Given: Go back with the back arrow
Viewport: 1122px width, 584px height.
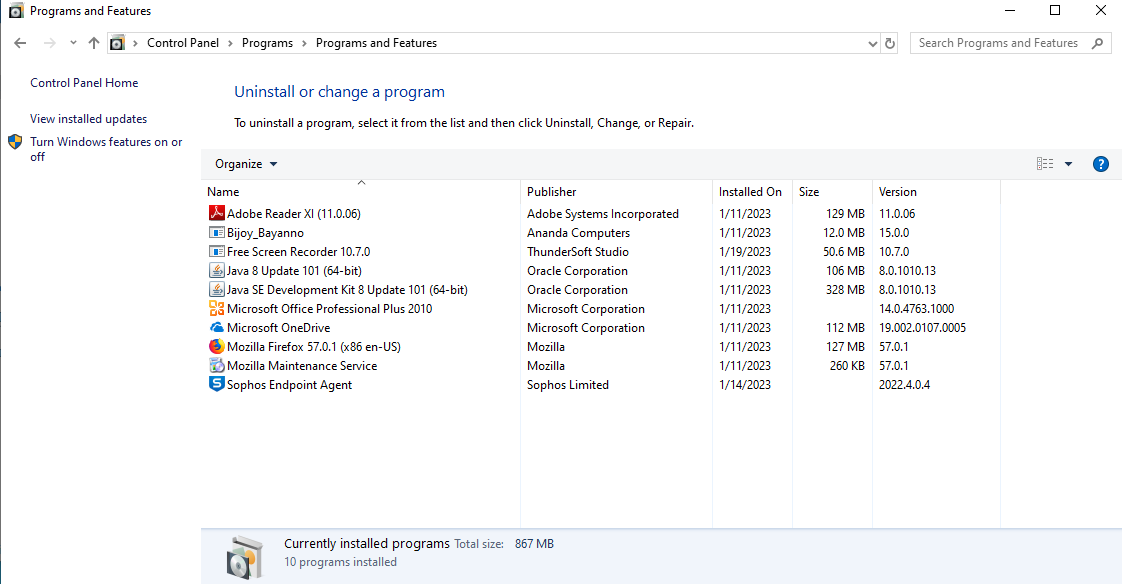Looking at the screenshot, I should click(x=20, y=43).
